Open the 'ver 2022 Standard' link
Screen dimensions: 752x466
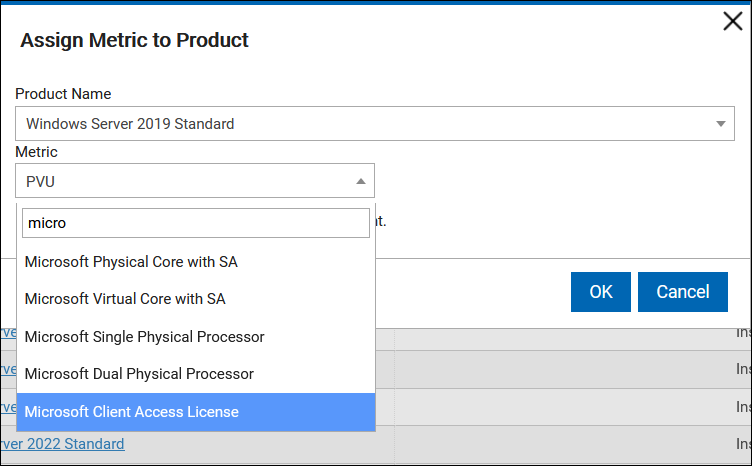pyautogui.click(x=62, y=444)
